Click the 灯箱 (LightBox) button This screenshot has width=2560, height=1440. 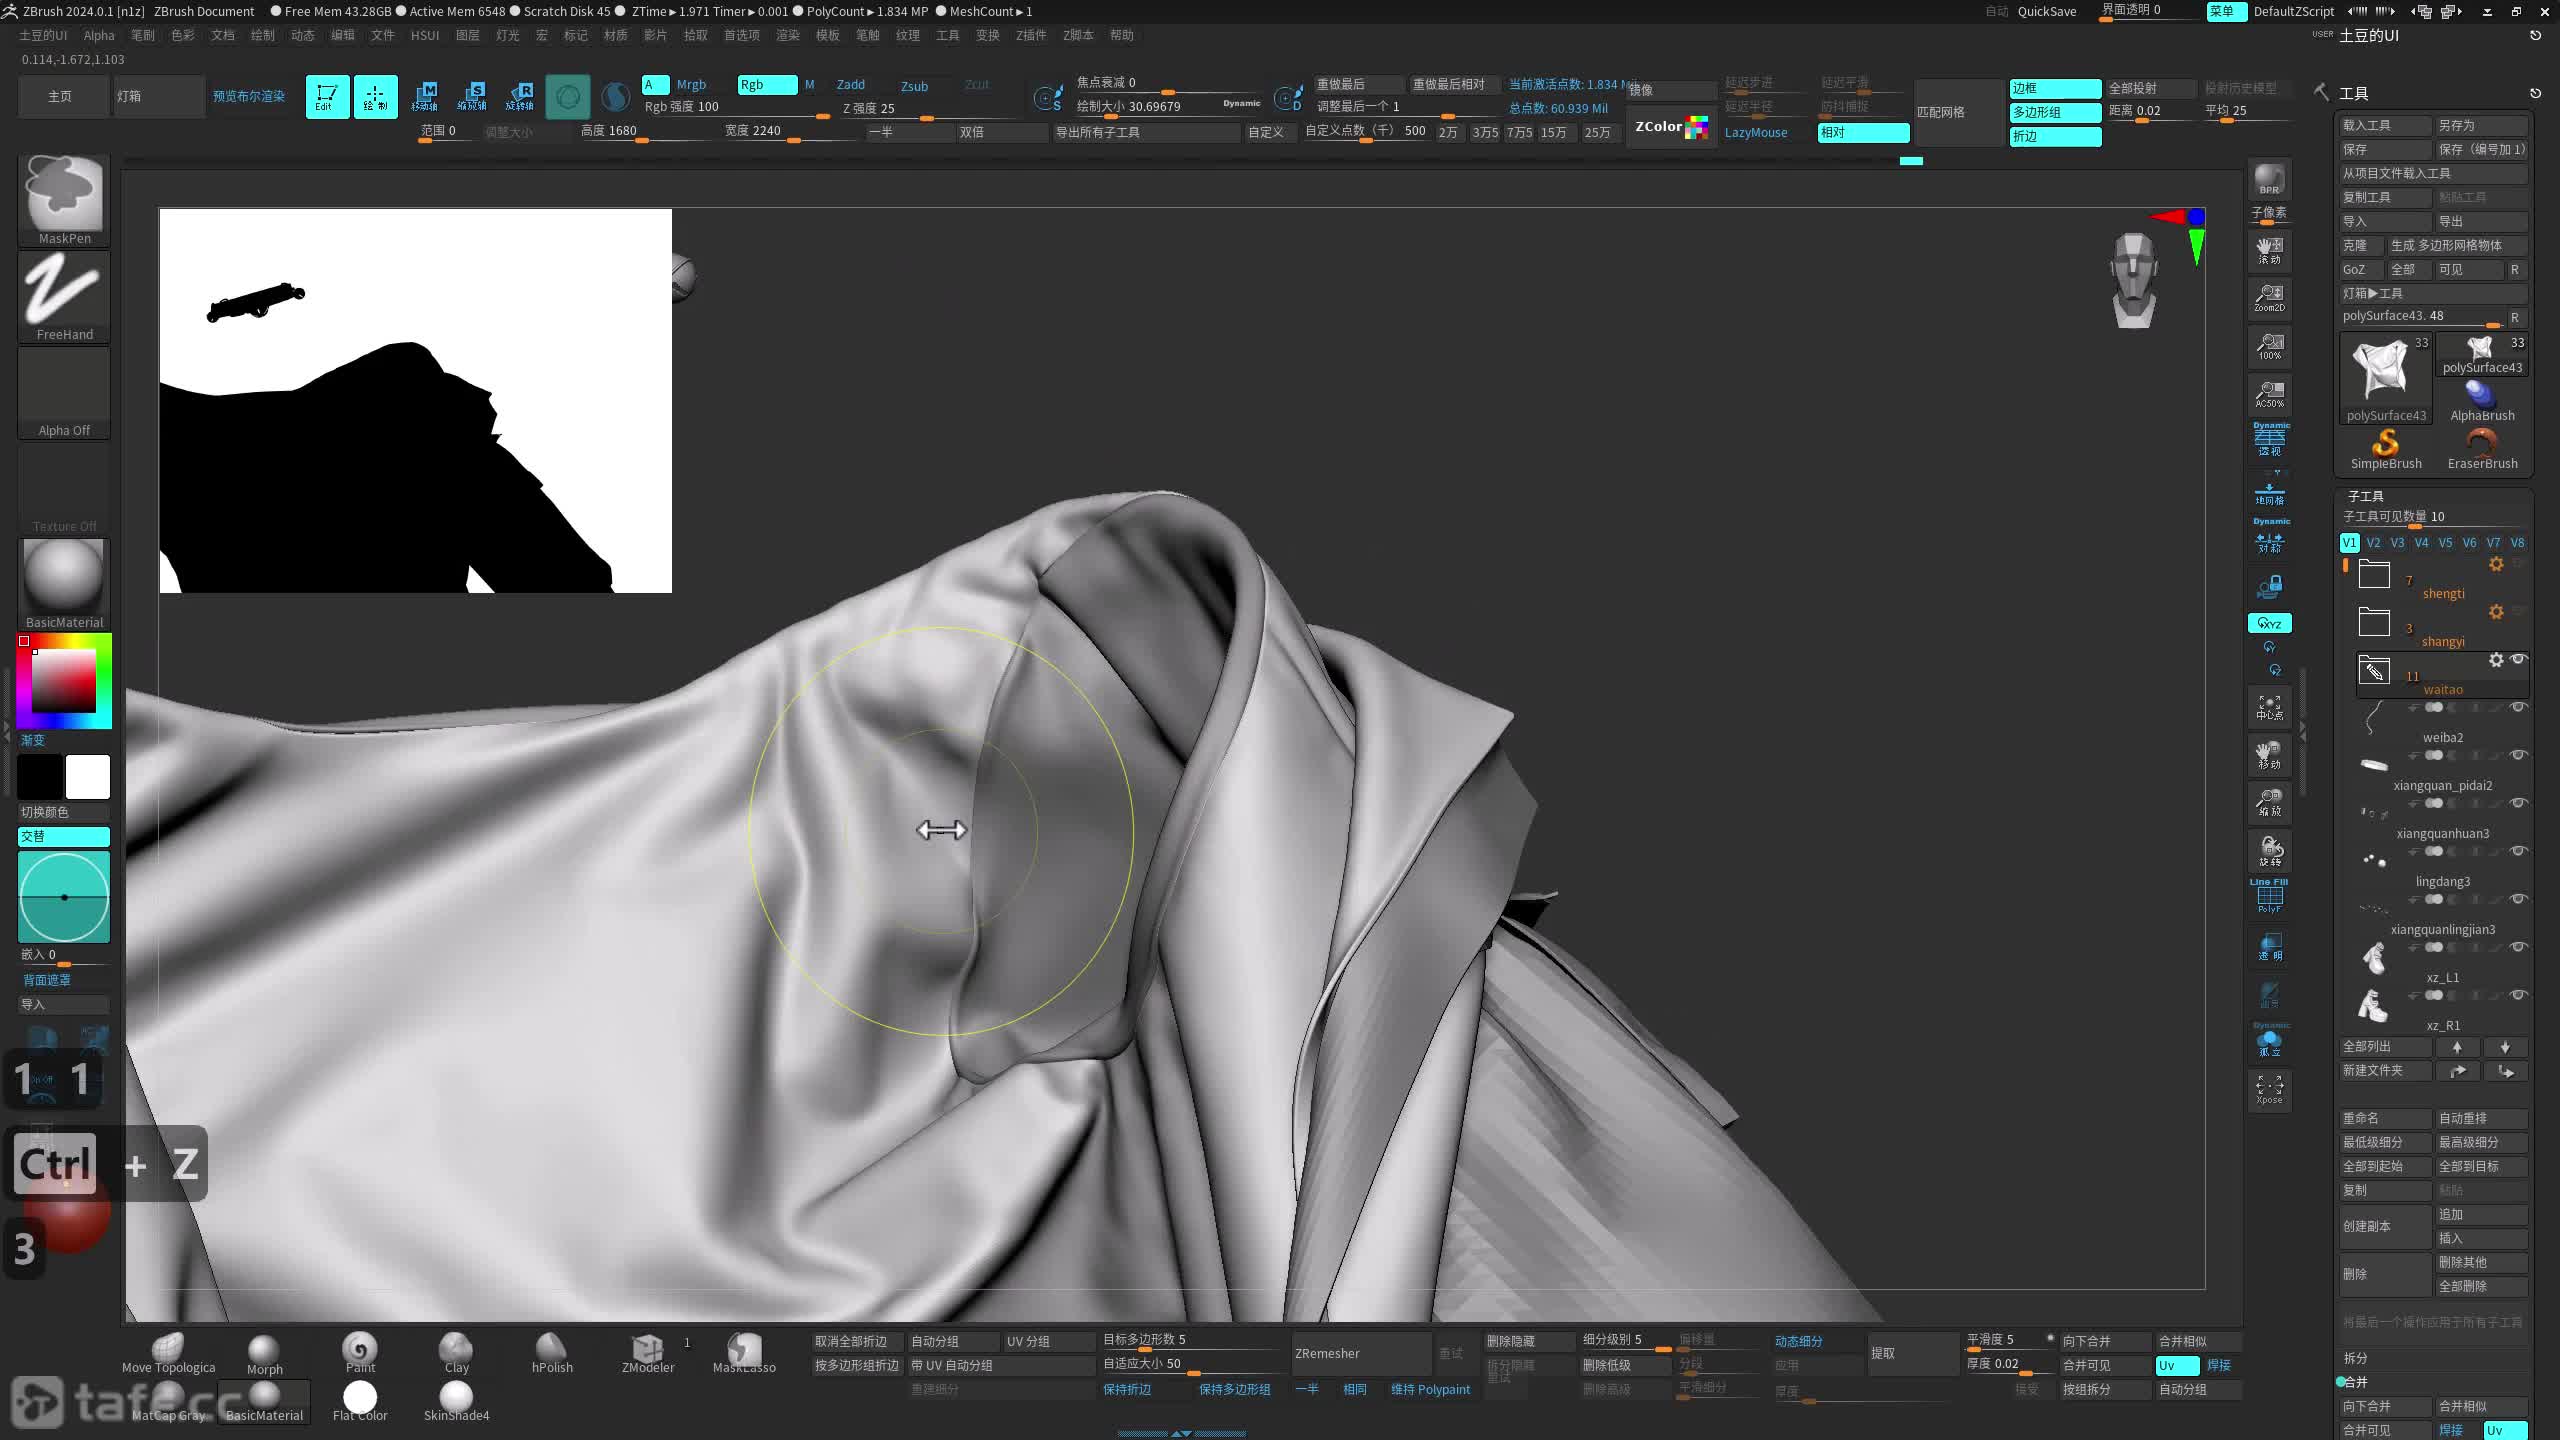(159, 97)
